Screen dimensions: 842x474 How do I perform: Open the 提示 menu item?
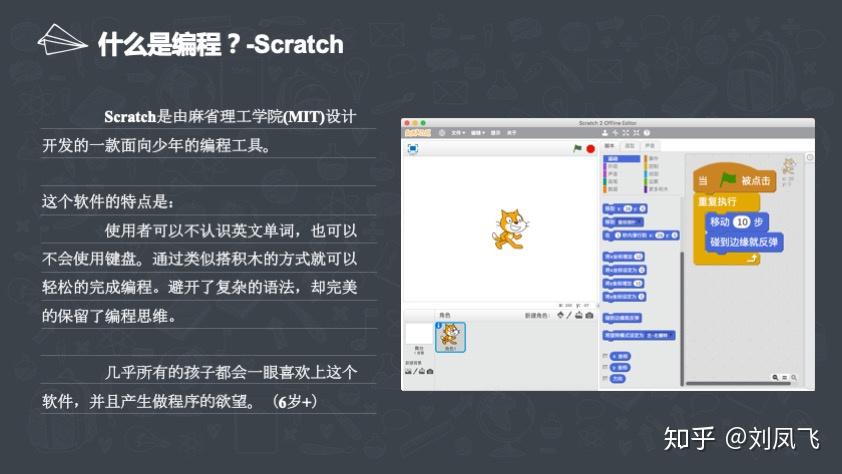(496, 133)
